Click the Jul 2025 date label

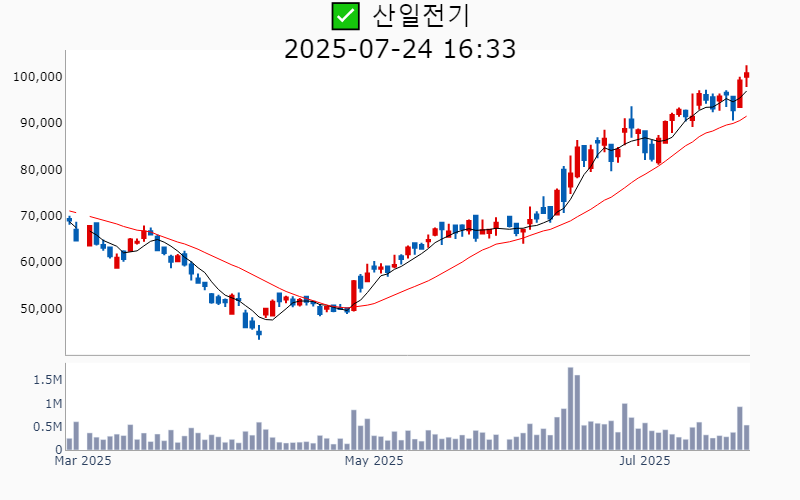[645, 461]
